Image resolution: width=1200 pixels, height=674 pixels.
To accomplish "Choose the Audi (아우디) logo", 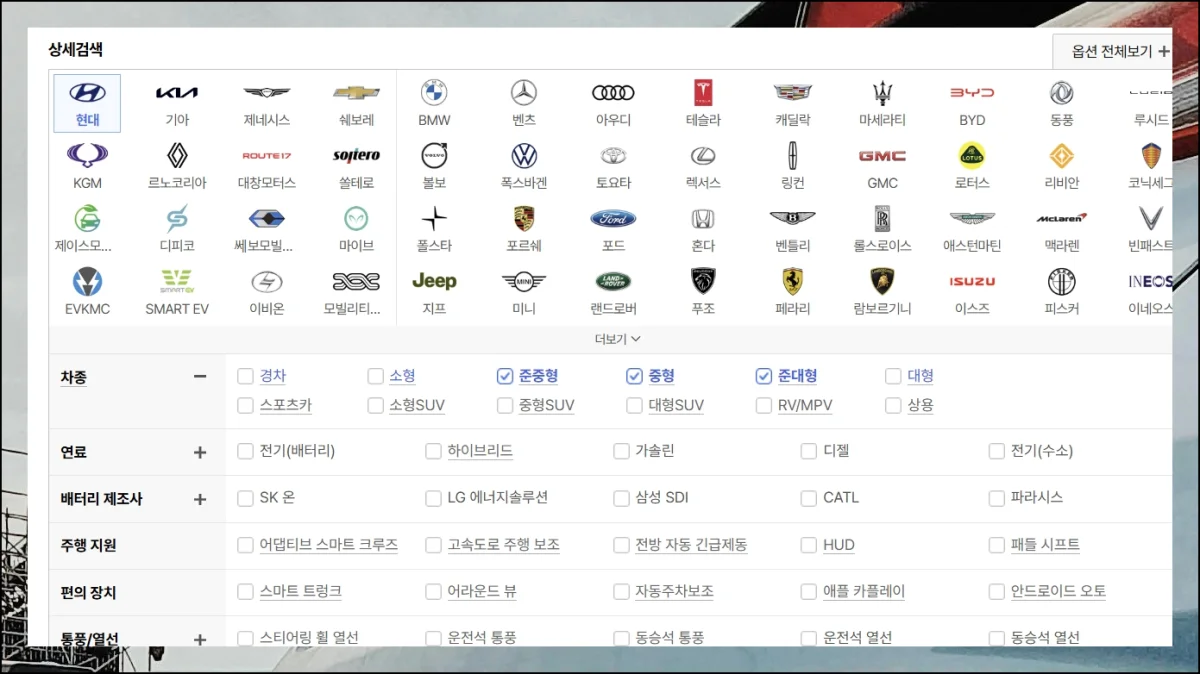I will point(614,93).
